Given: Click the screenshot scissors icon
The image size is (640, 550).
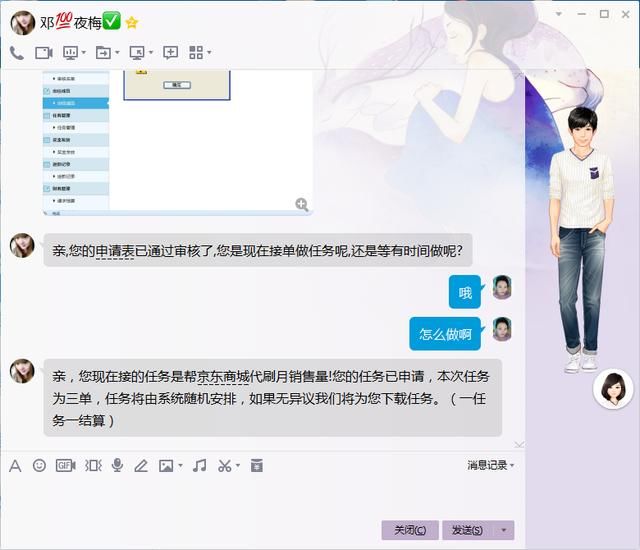Looking at the screenshot, I should pyautogui.click(x=224, y=466).
